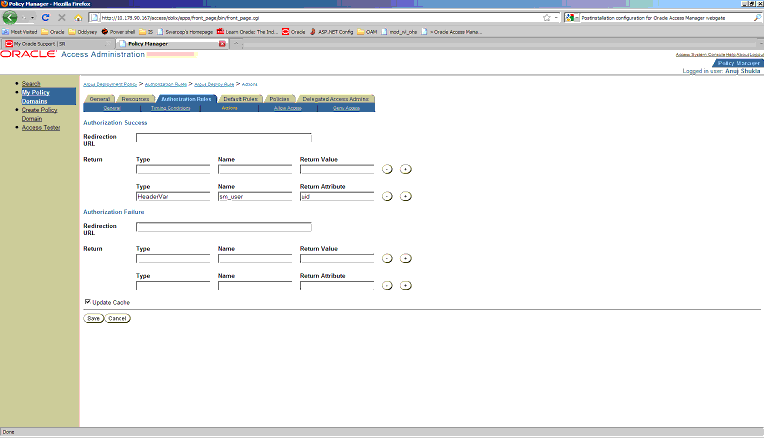Viewport: 766px width, 438px height.
Task: Open the Oracle Access Mana... bookmark
Action: pos(452,32)
